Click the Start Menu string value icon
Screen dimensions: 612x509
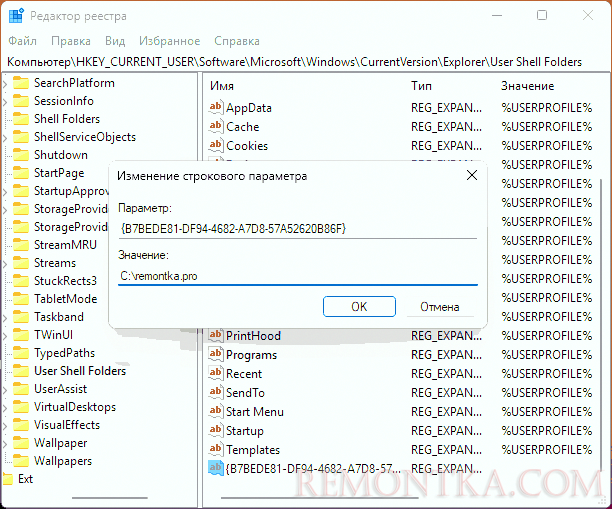(215, 411)
